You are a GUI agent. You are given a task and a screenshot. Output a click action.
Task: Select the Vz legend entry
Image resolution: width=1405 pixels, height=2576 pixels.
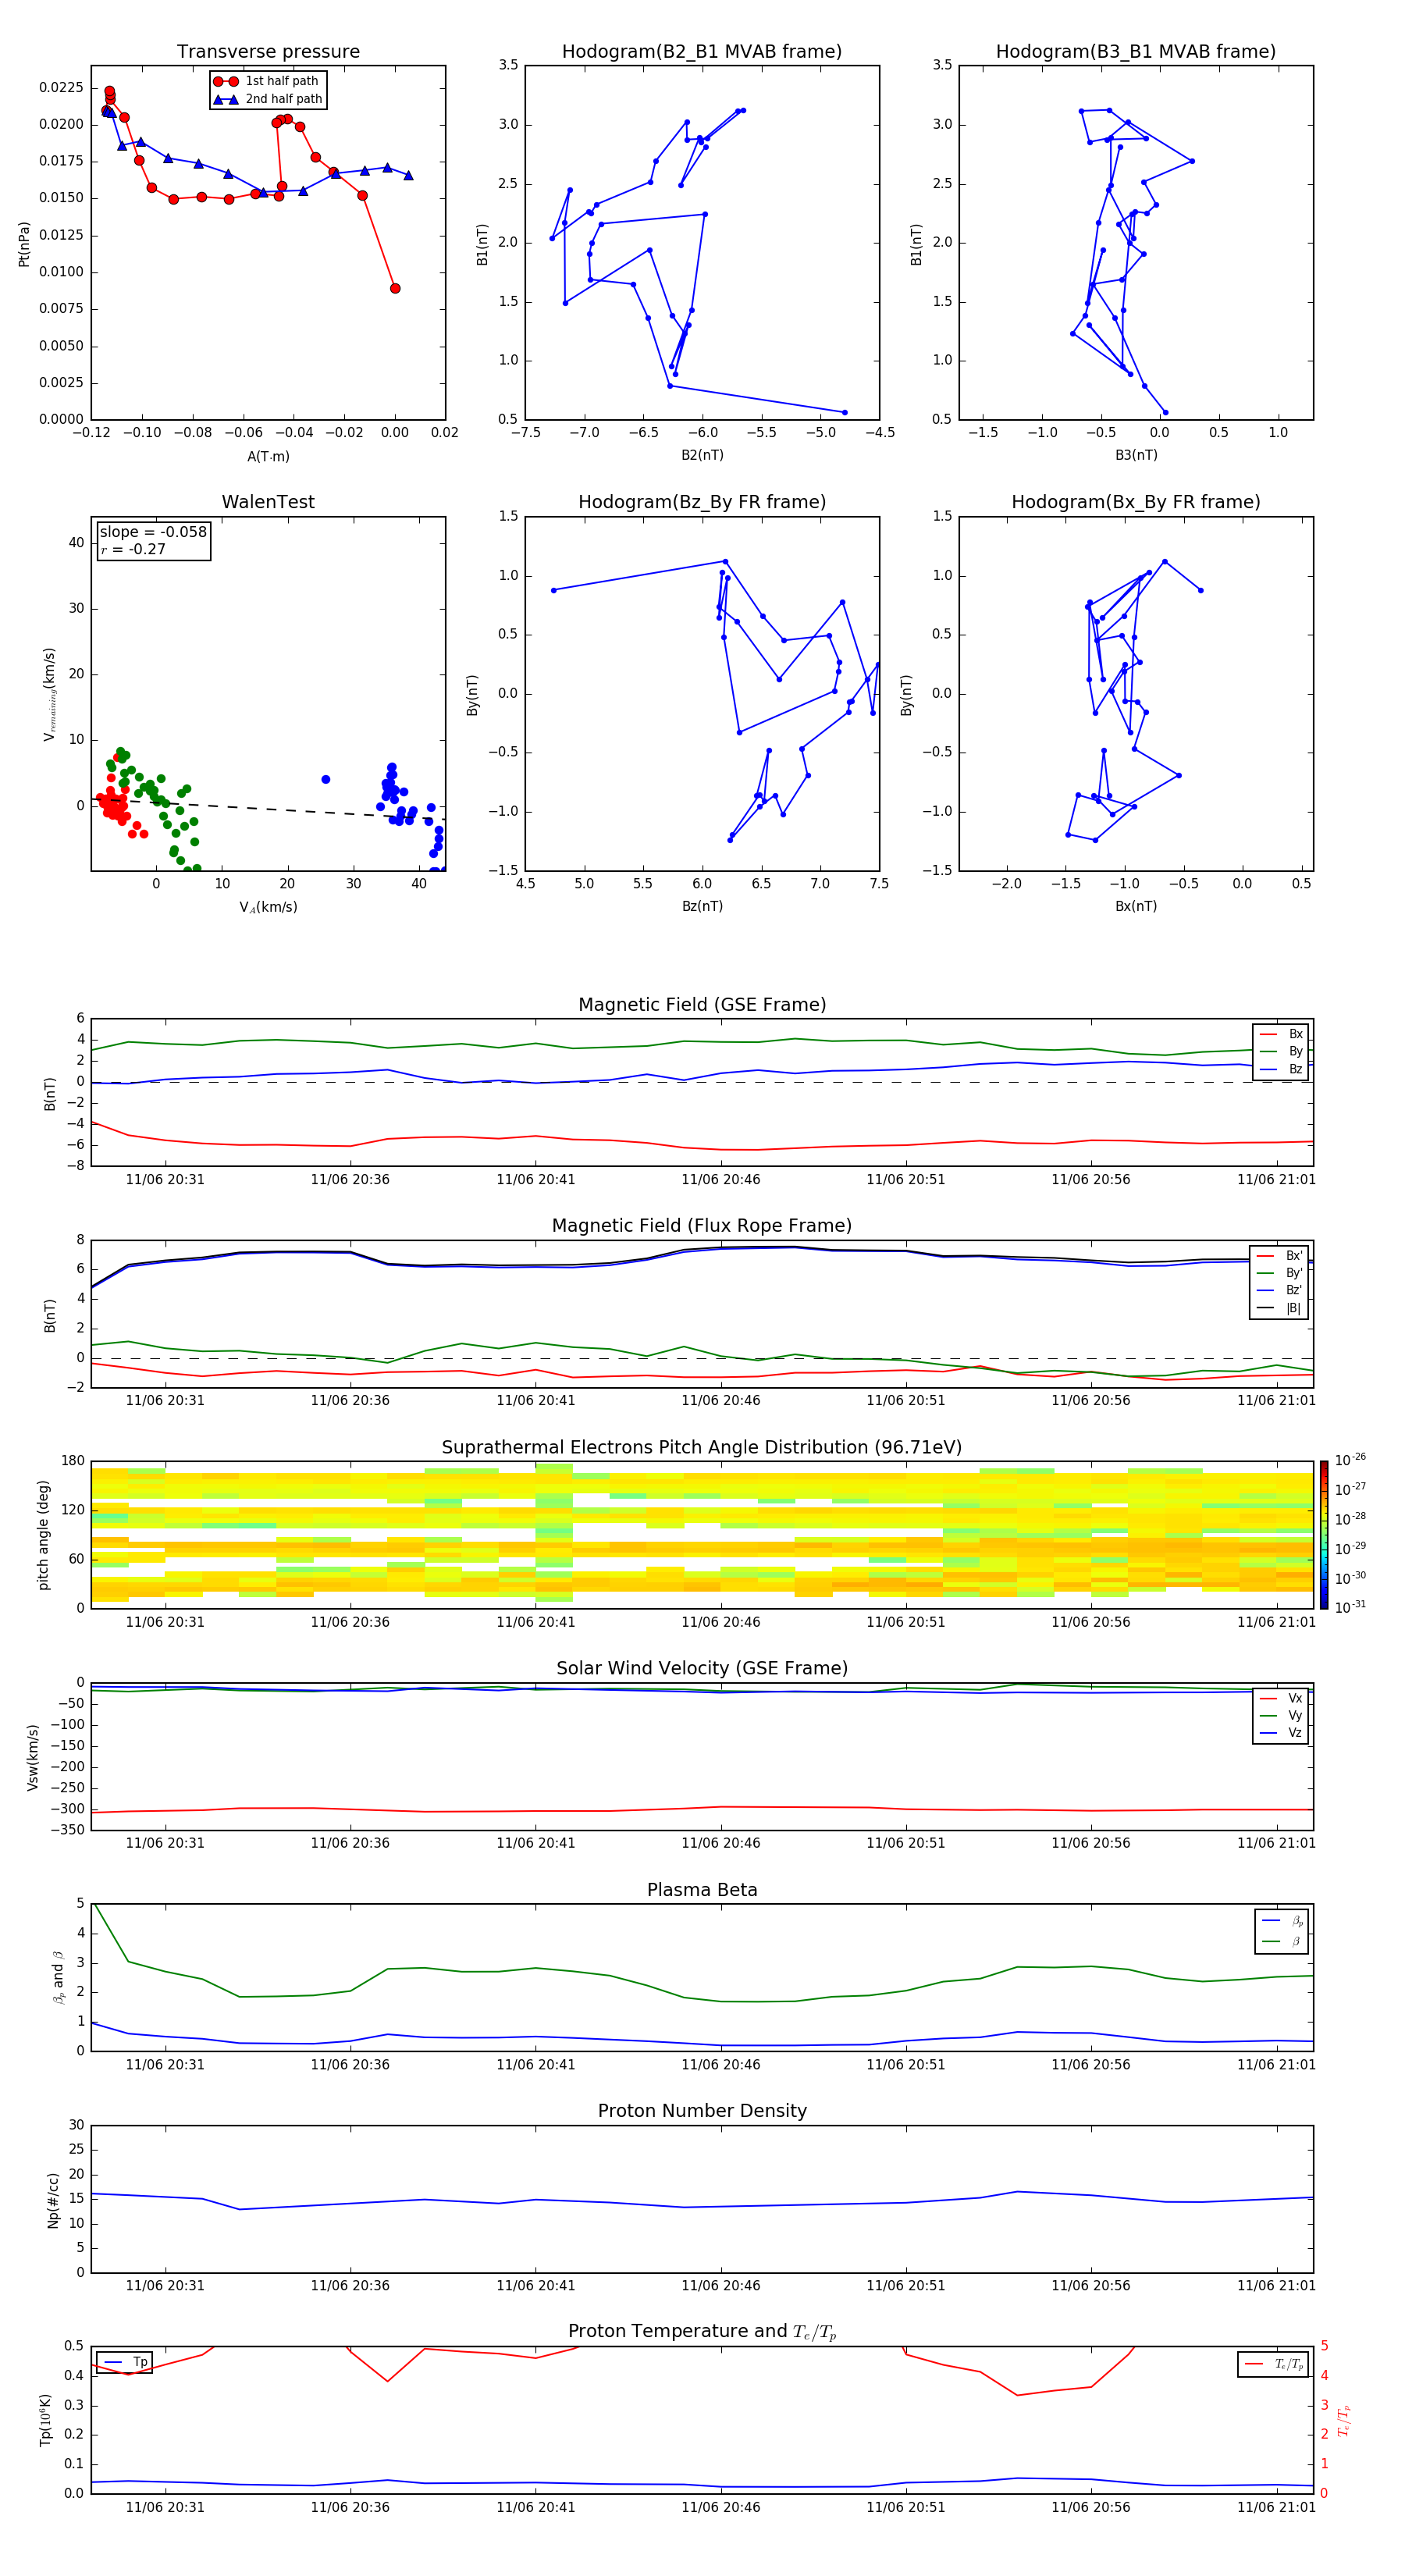(1281, 1733)
